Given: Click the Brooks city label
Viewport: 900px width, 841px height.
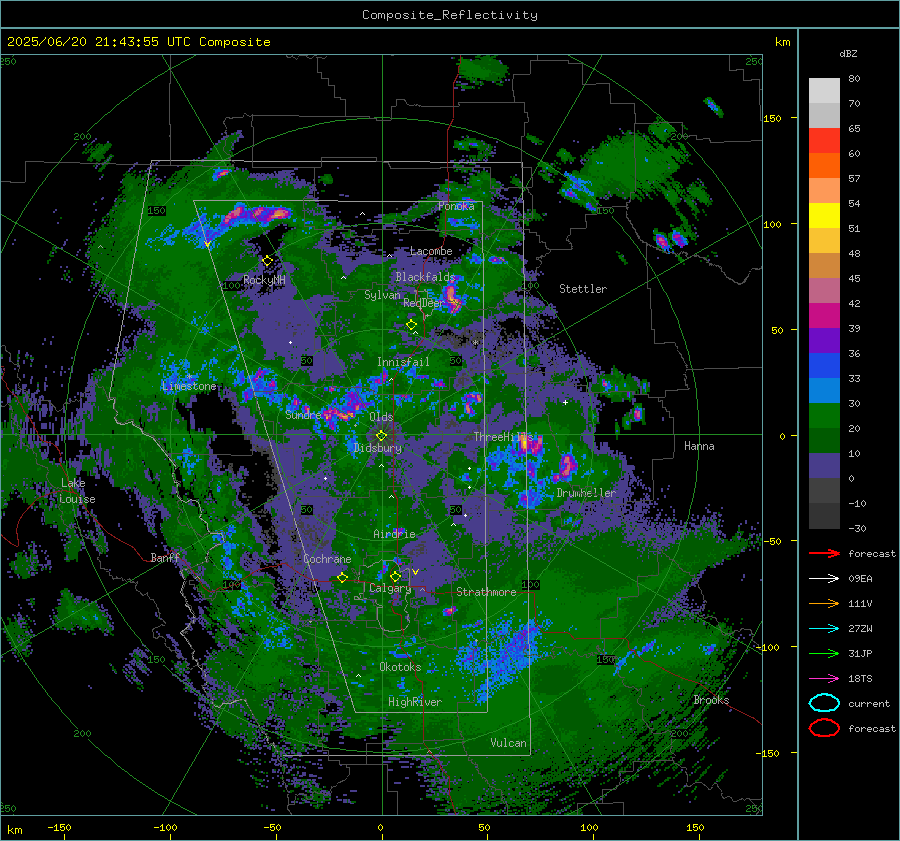Looking at the screenshot, I should (x=711, y=700).
